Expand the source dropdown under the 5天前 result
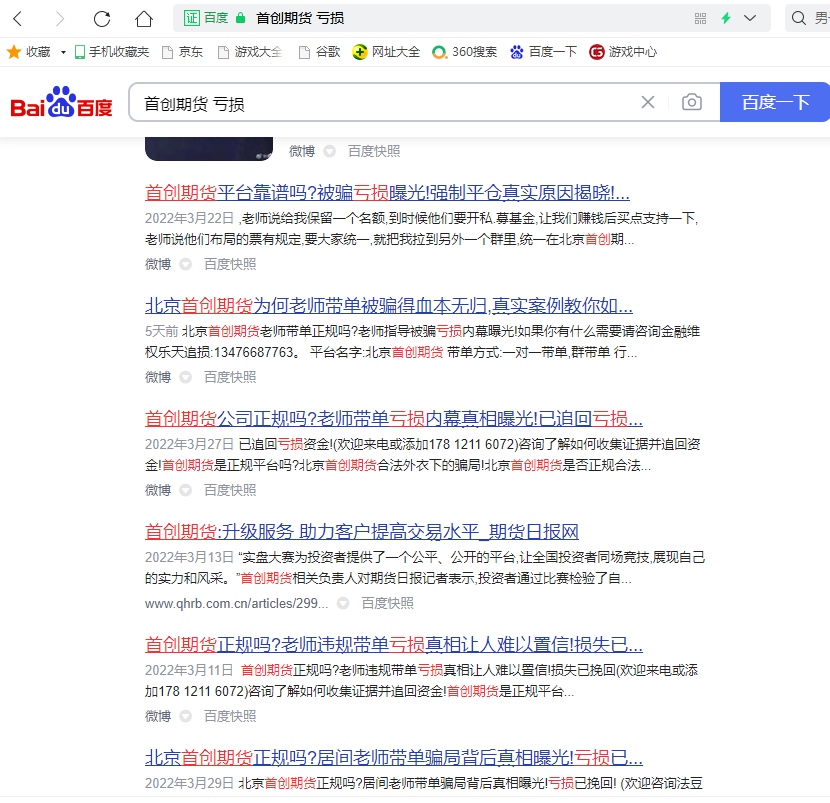The height and width of the screenshot is (803, 830). pos(185,377)
